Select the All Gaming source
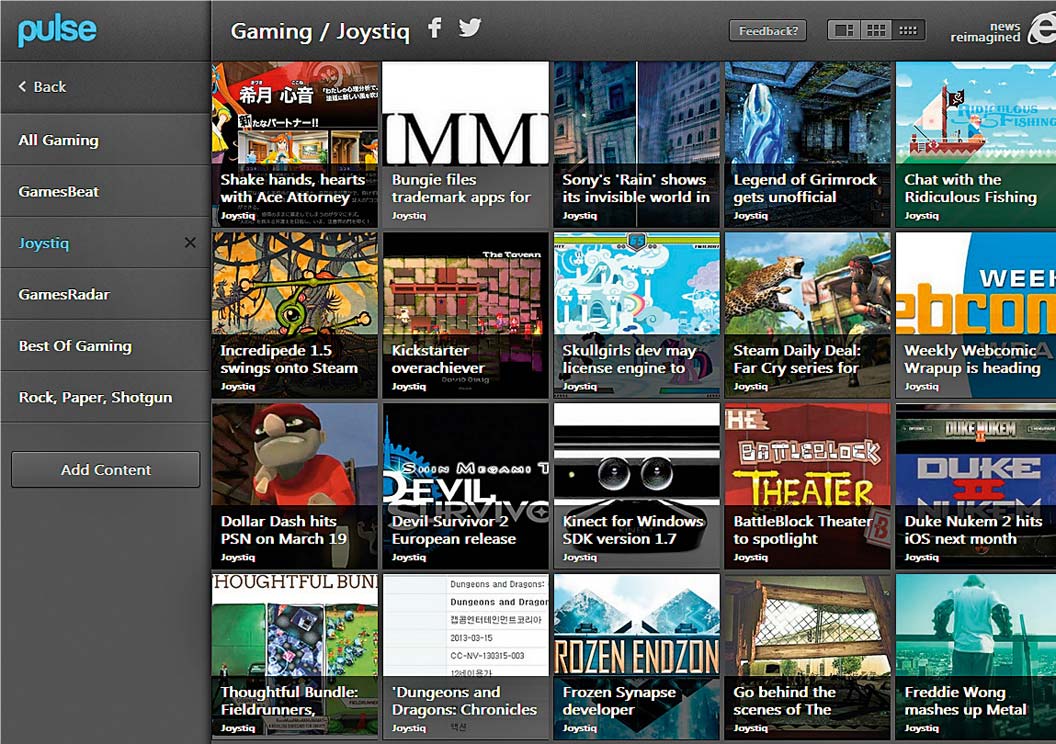The width and height of the screenshot is (1056, 744). (105, 139)
